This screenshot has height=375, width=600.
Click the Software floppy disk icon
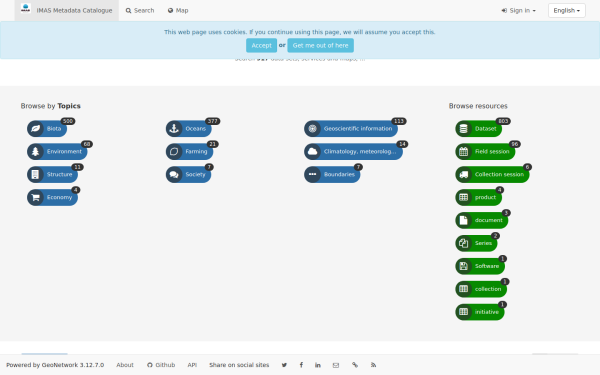tap(463, 266)
